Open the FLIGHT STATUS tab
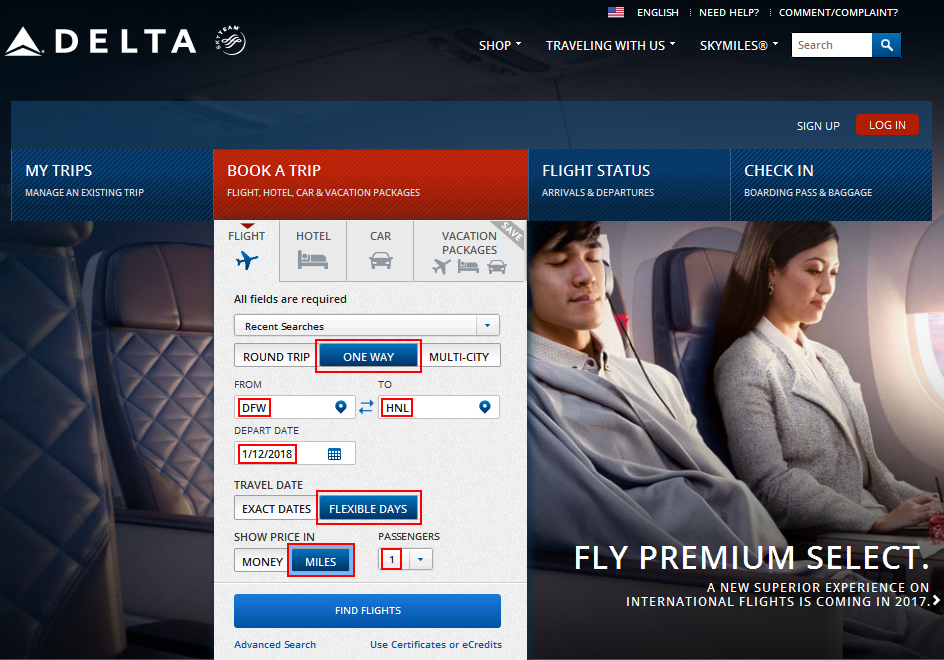944x660 pixels. pyautogui.click(x=629, y=184)
